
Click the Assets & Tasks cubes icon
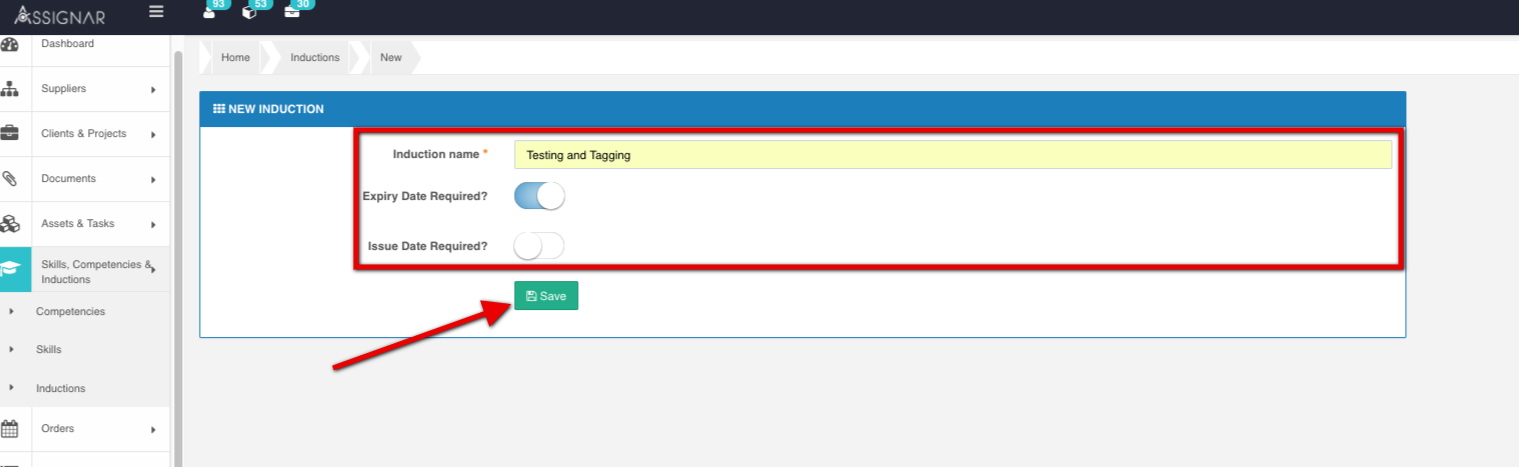[10, 224]
